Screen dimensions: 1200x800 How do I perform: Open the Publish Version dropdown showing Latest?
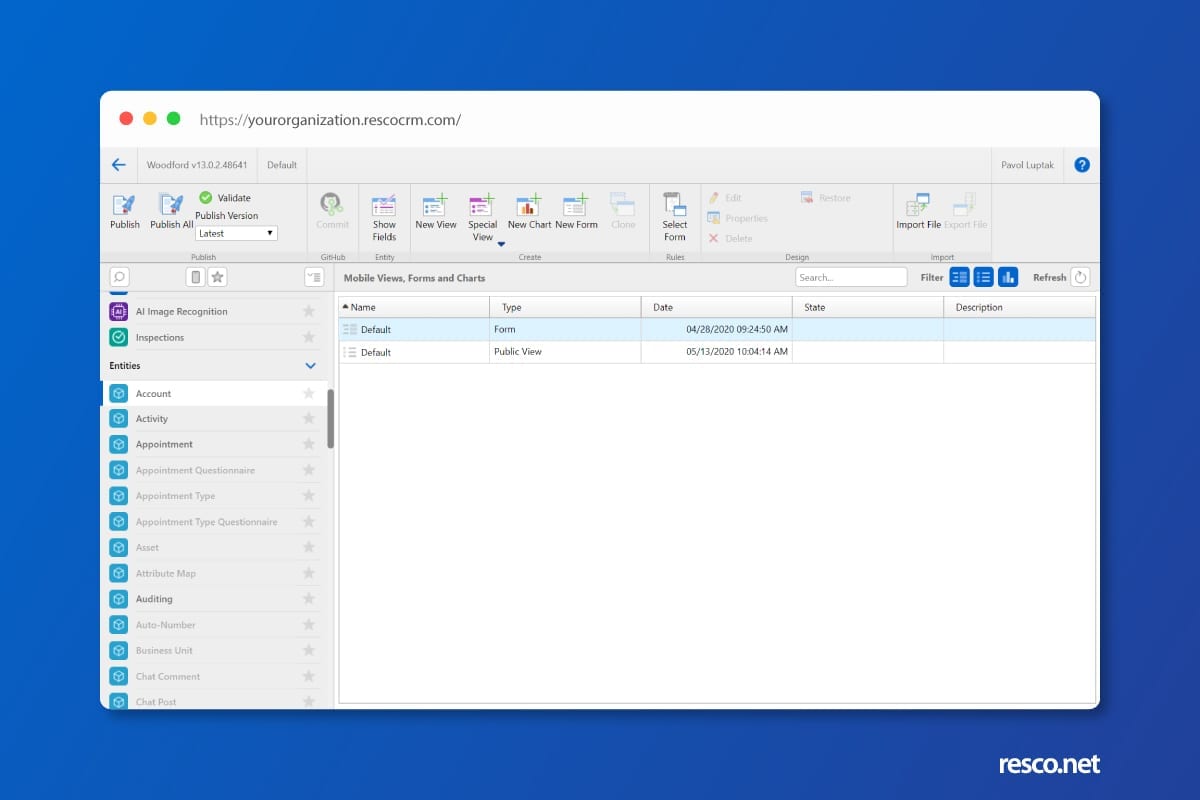pyautogui.click(x=236, y=233)
